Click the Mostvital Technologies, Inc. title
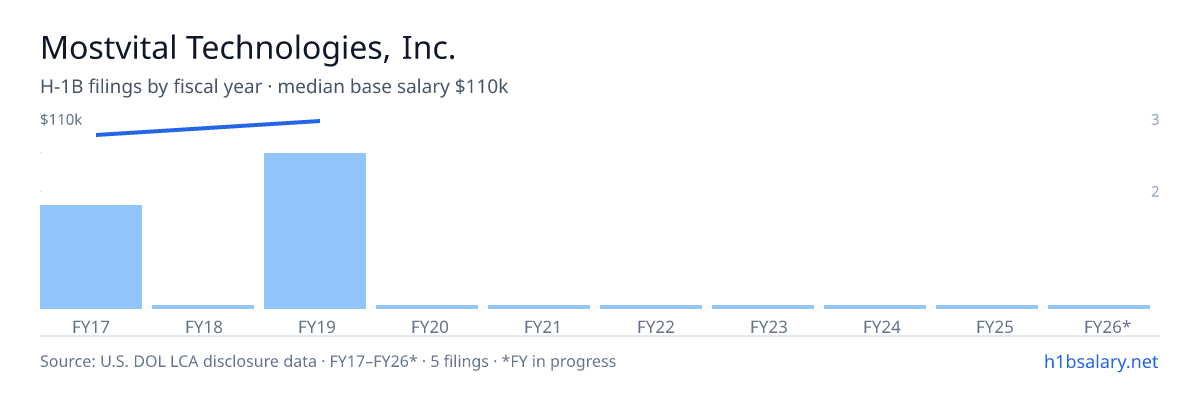Image resolution: width=1200 pixels, height=400 pixels. tap(248, 48)
